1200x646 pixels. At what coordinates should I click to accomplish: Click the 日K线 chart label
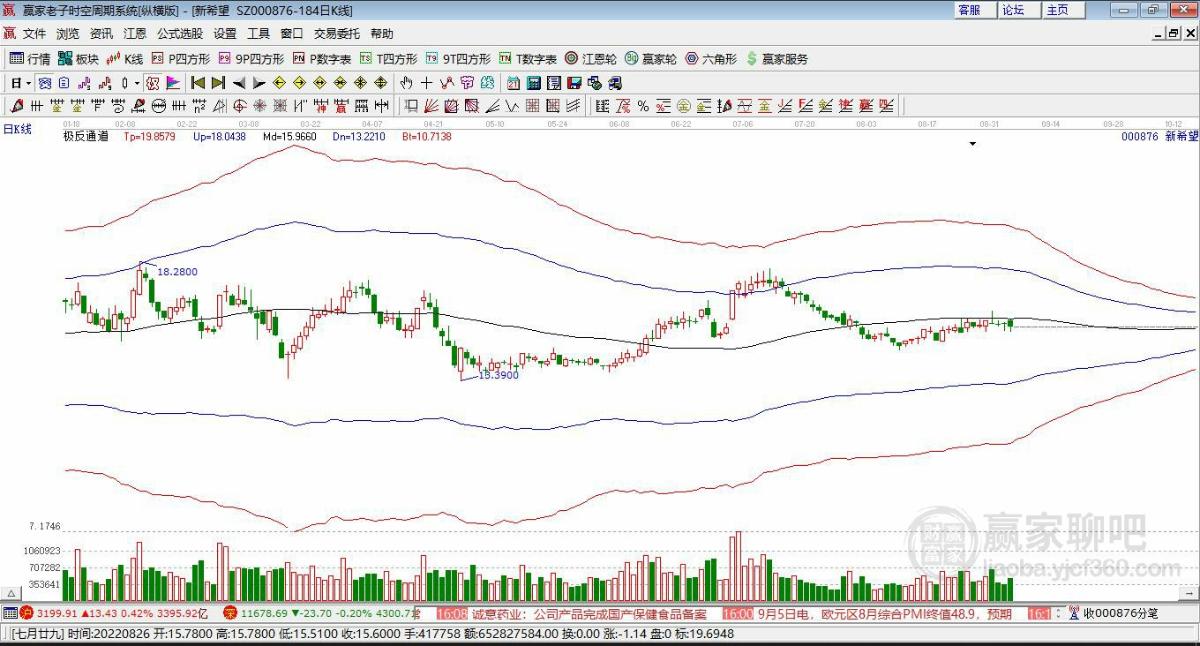coord(17,128)
